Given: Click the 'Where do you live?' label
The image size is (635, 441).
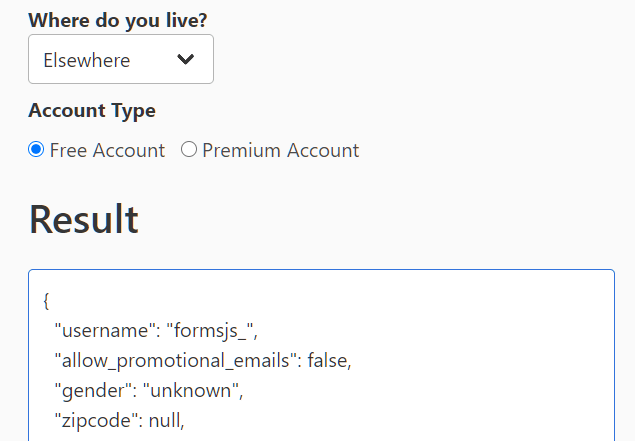Looking at the screenshot, I should (118, 20).
